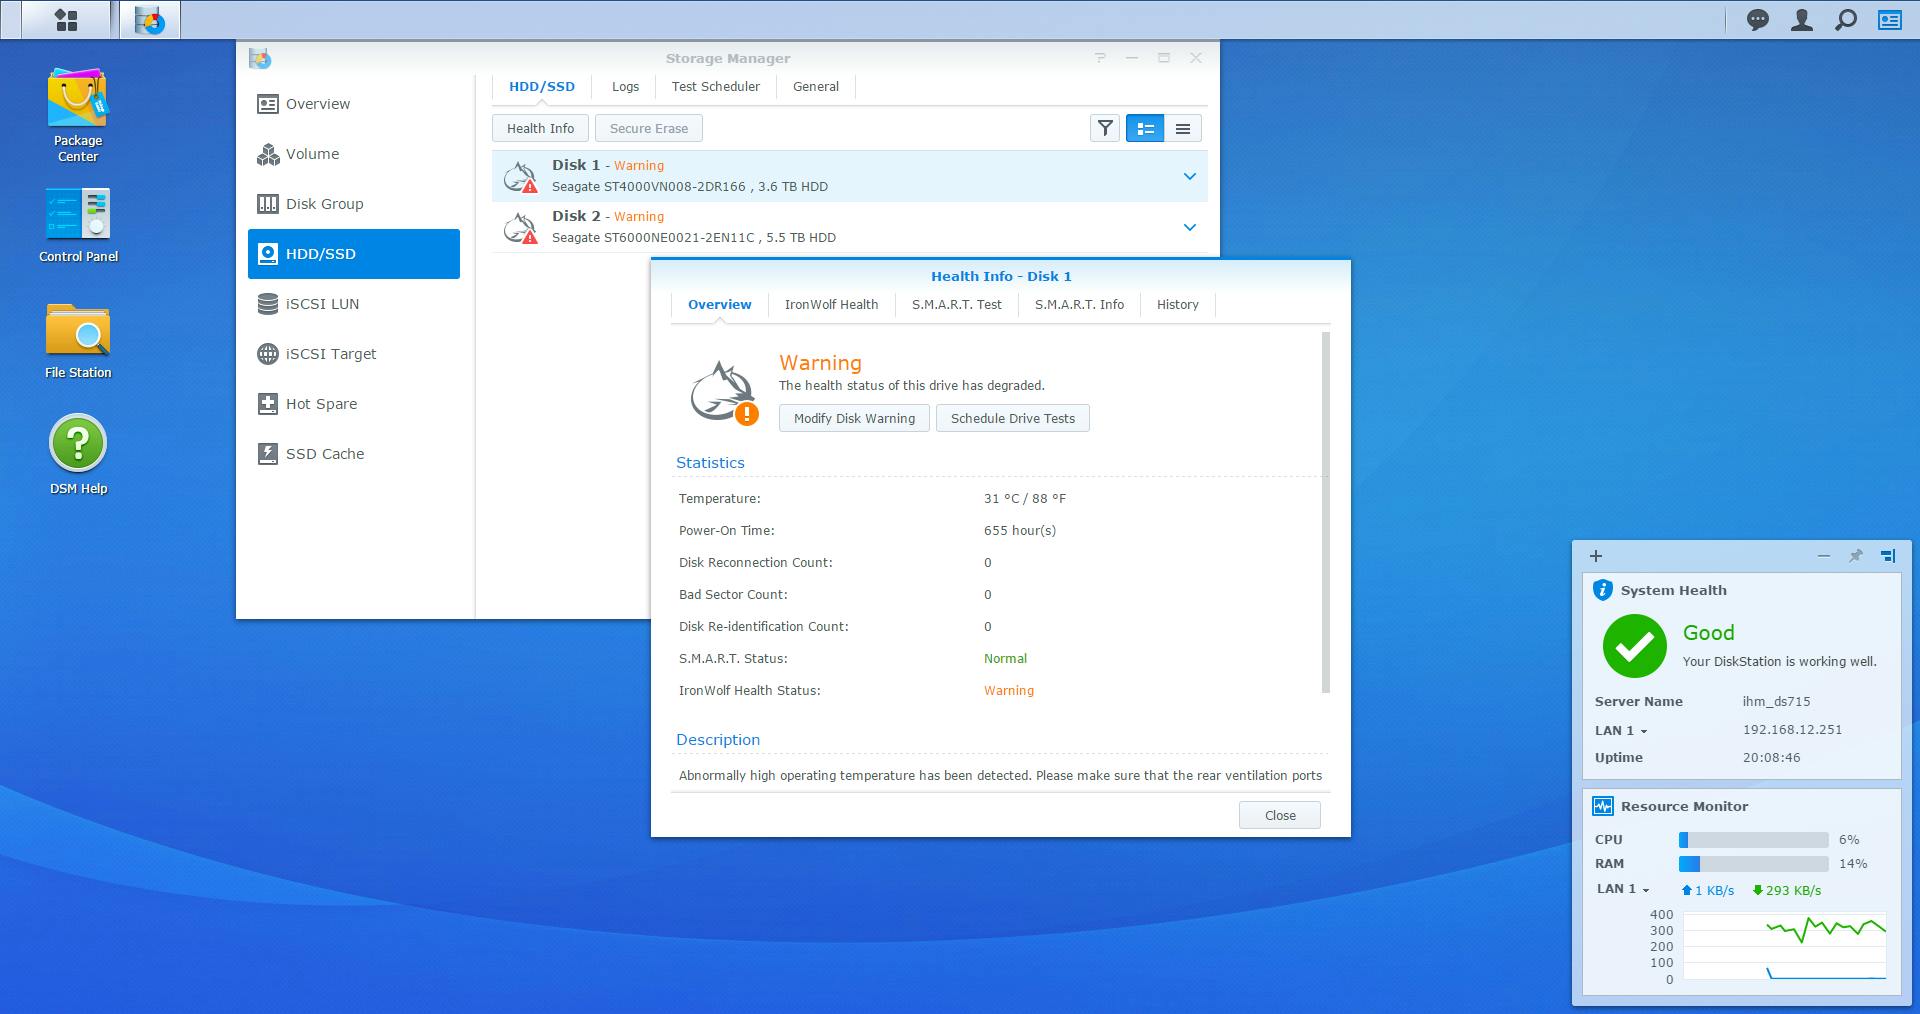The height and width of the screenshot is (1014, 1920).
Task: Open LAN 1 dropdown in Resource Monitor widget
Action: click(x=1623, y=889)
